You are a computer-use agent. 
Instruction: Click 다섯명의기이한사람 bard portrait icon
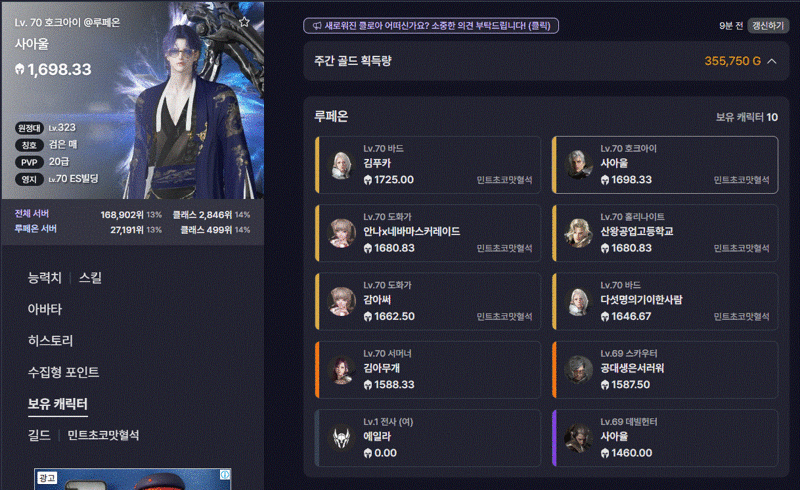pos(578,302)
